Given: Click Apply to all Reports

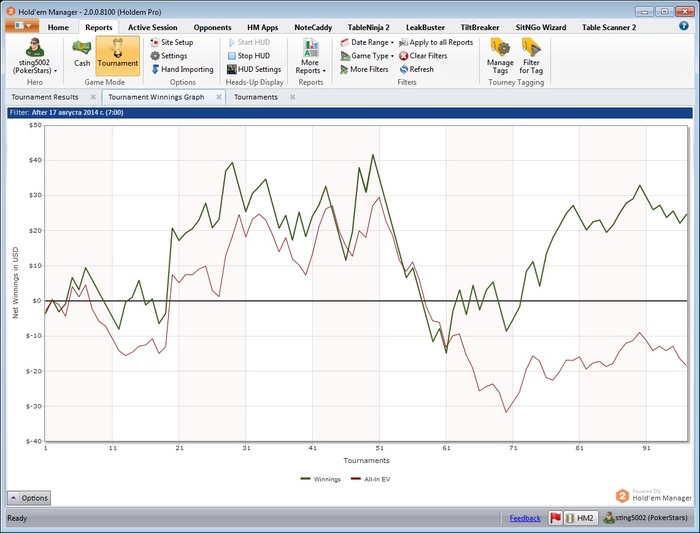Looking at the screenshot, I should 436,42.
